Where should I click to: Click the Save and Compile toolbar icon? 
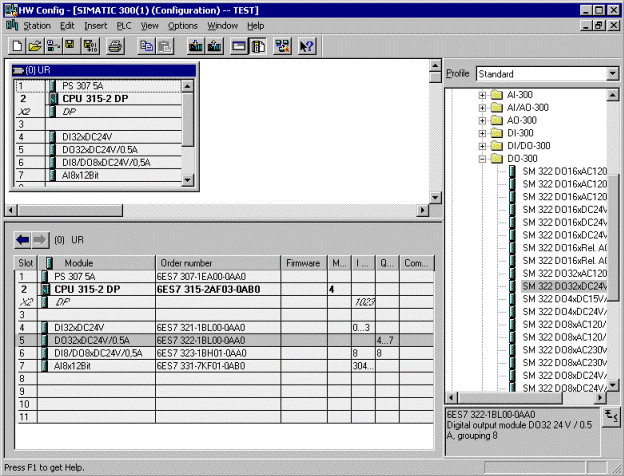[x=89, y=46]
